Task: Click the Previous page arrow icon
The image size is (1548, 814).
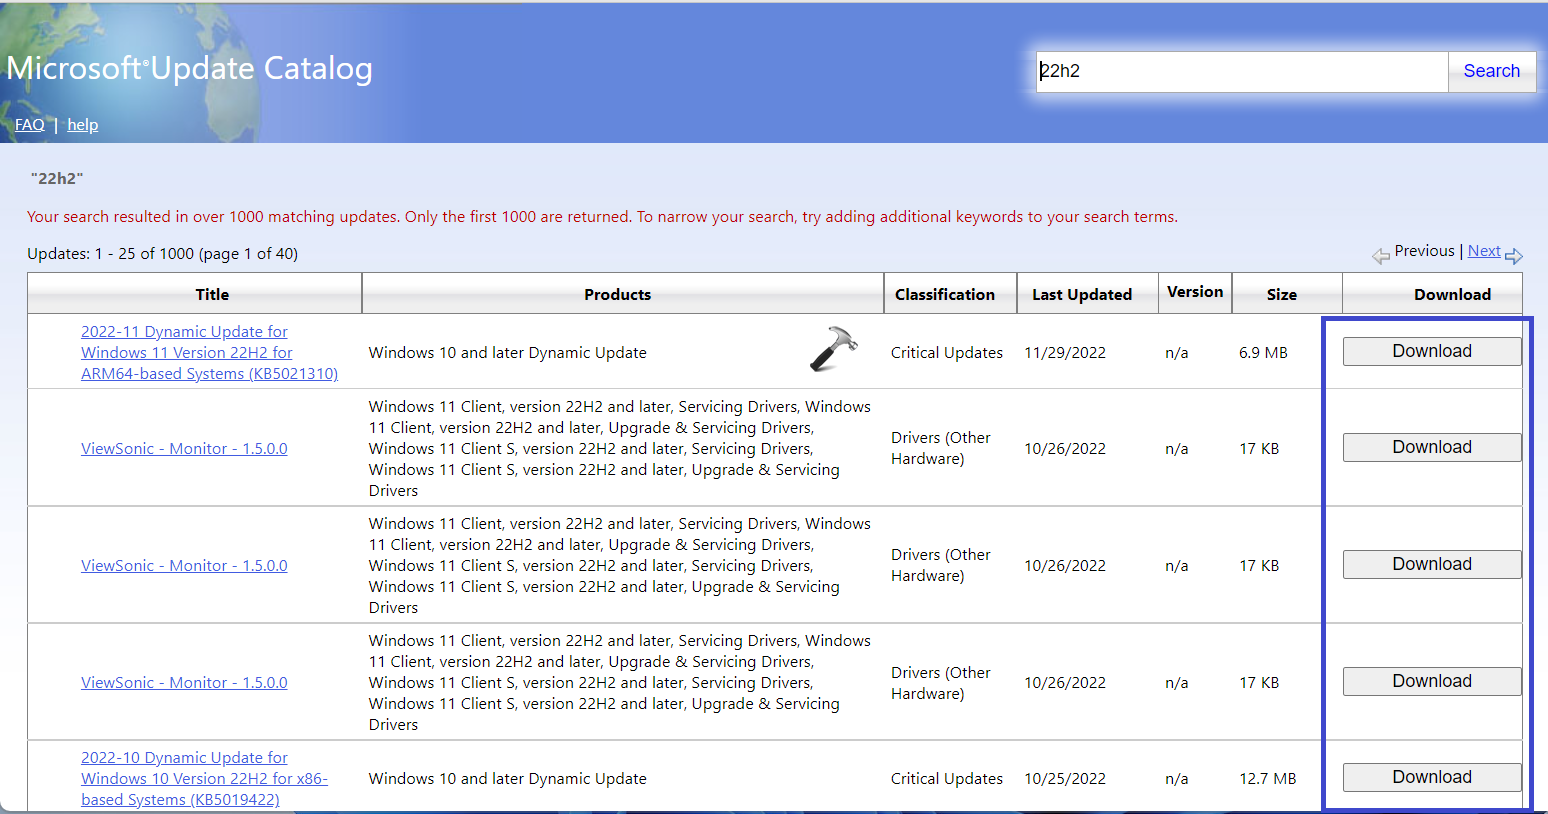Action: (x=1381, y=256)
